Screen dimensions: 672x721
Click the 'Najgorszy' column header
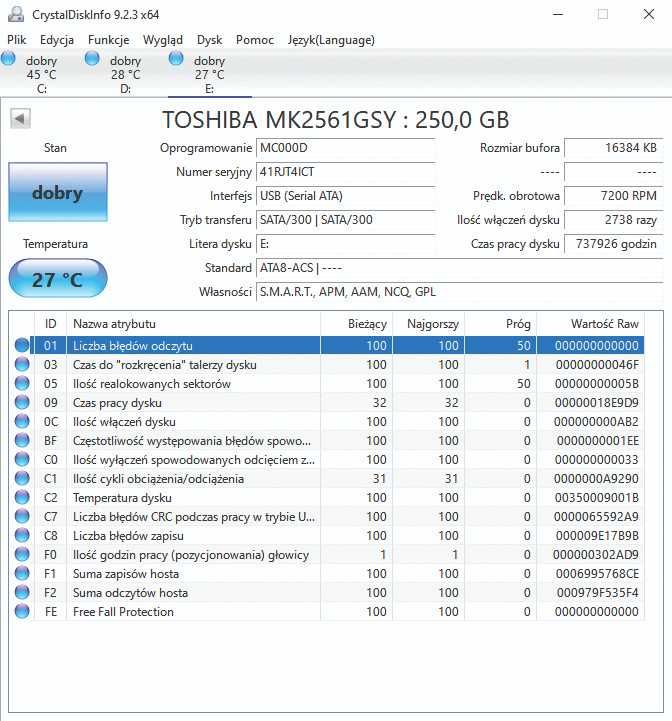coord(429,324)
